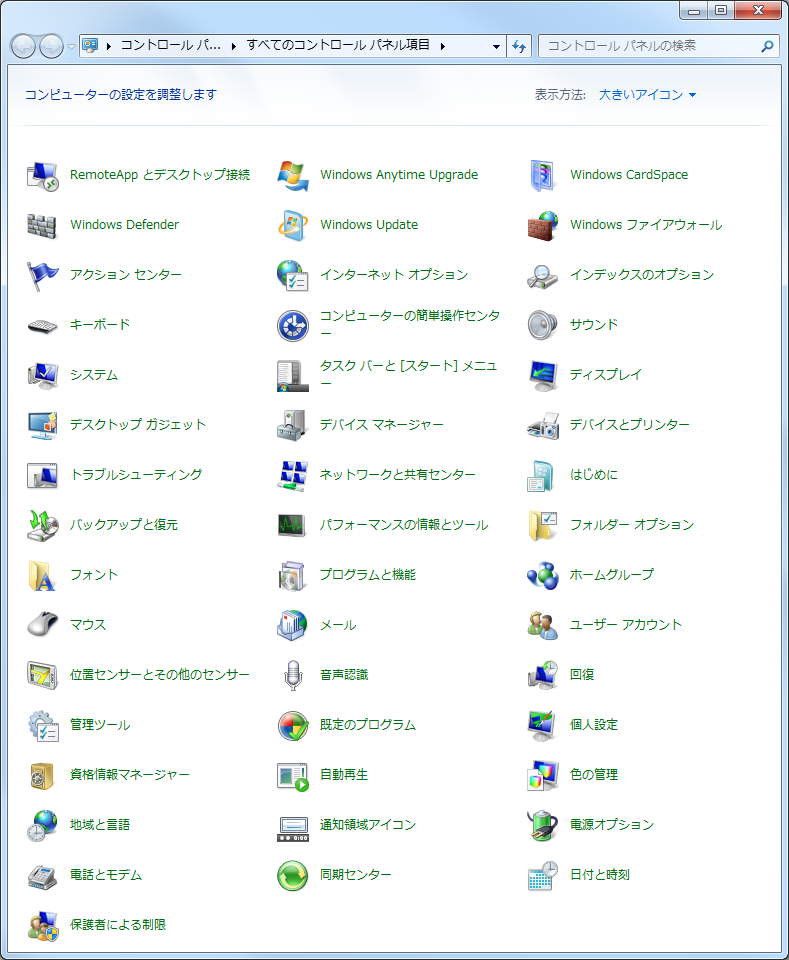Click the Windows ファイアウォール brick wall icon
Screen dimensions: 789x960
click(542, 225)
